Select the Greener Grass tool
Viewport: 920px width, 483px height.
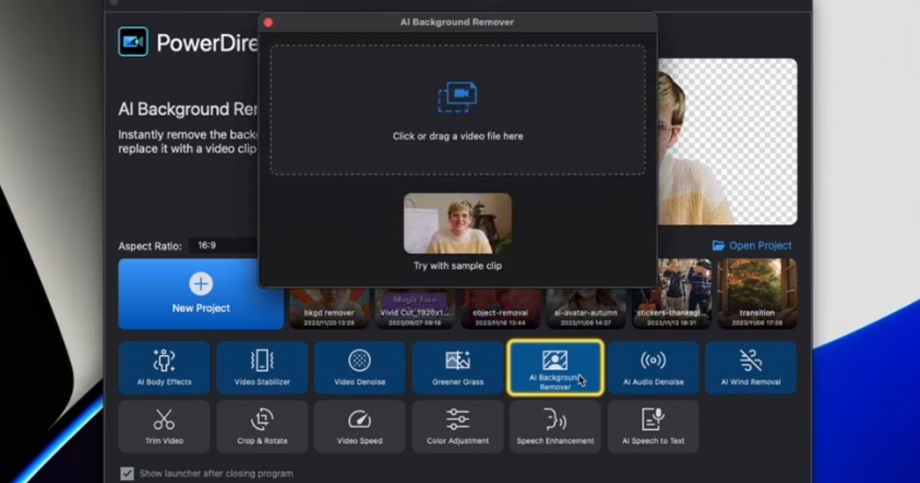pyautogui.click(x=457, y=367)
